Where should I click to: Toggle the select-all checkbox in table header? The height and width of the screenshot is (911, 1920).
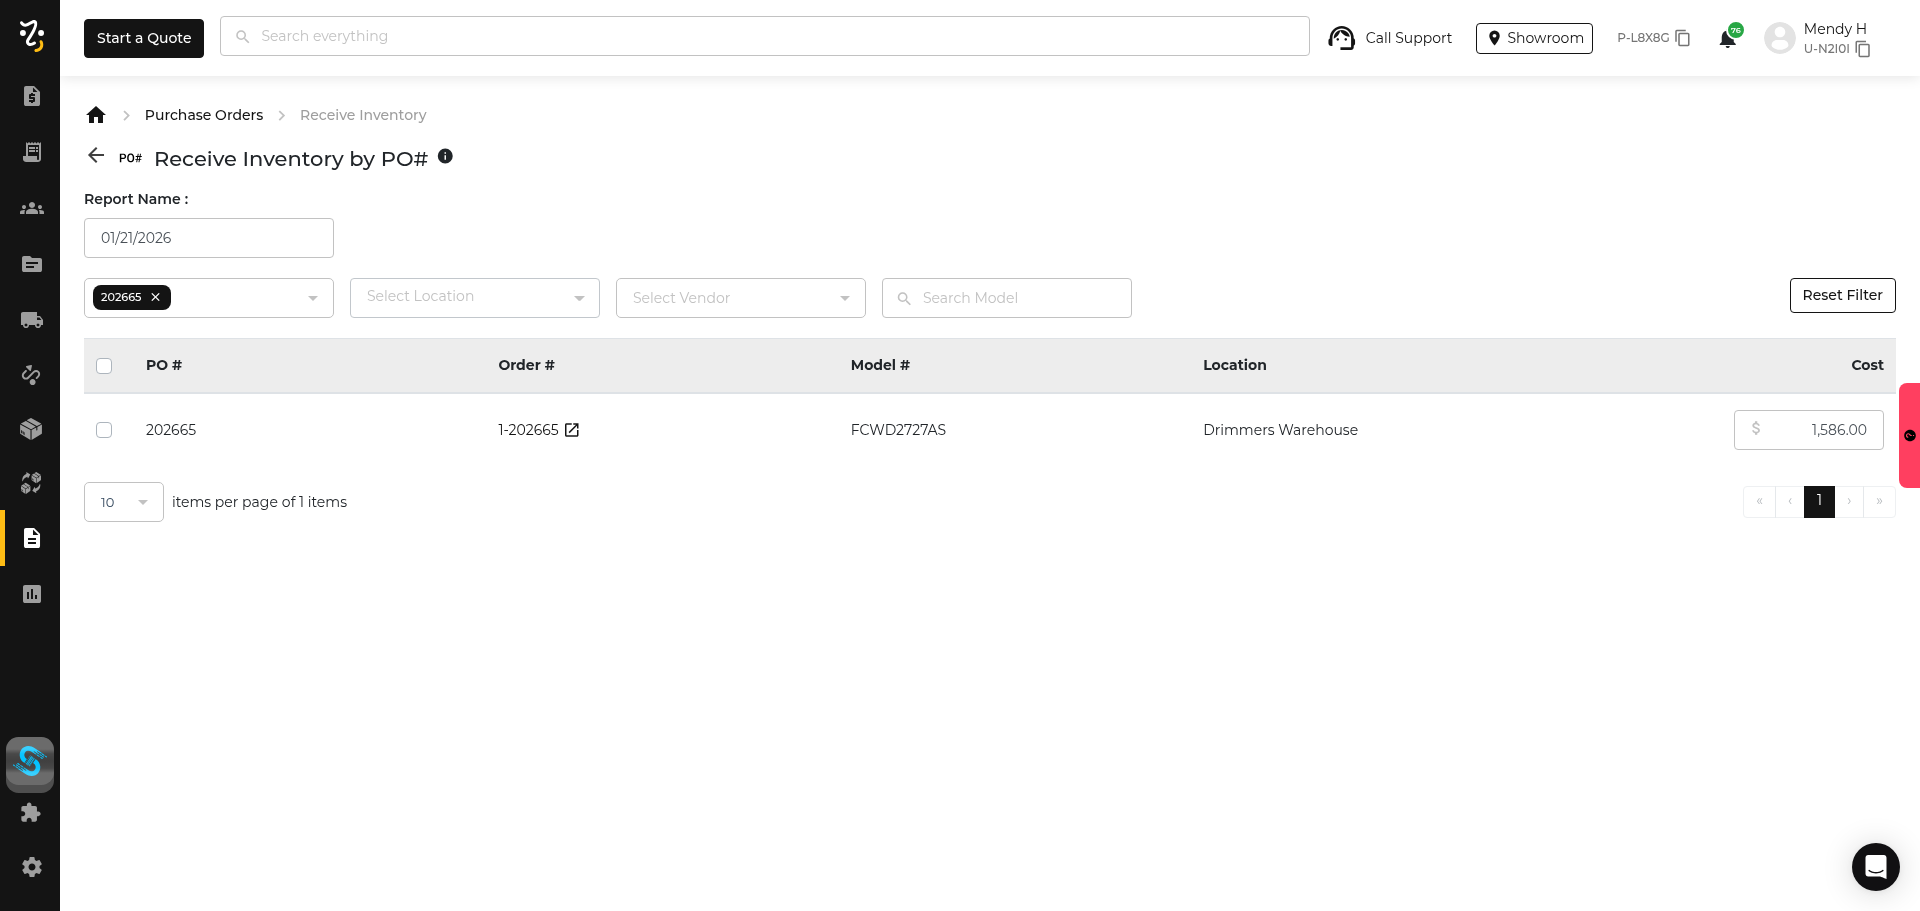tap(104, 366)
